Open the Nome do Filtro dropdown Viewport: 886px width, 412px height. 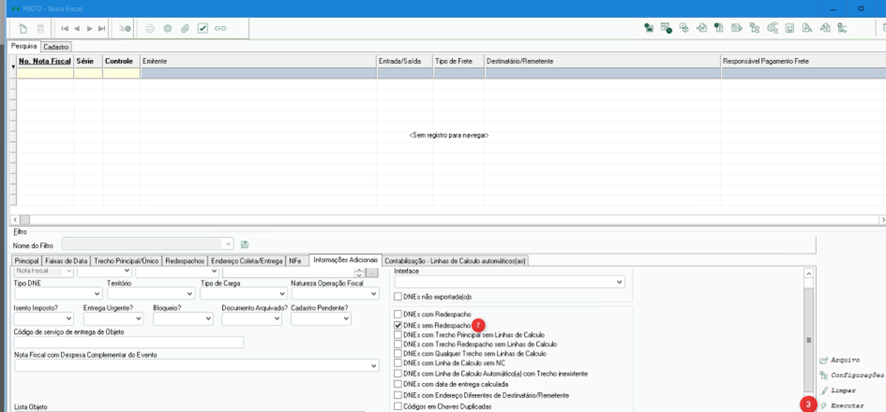[x=228, y=244]
